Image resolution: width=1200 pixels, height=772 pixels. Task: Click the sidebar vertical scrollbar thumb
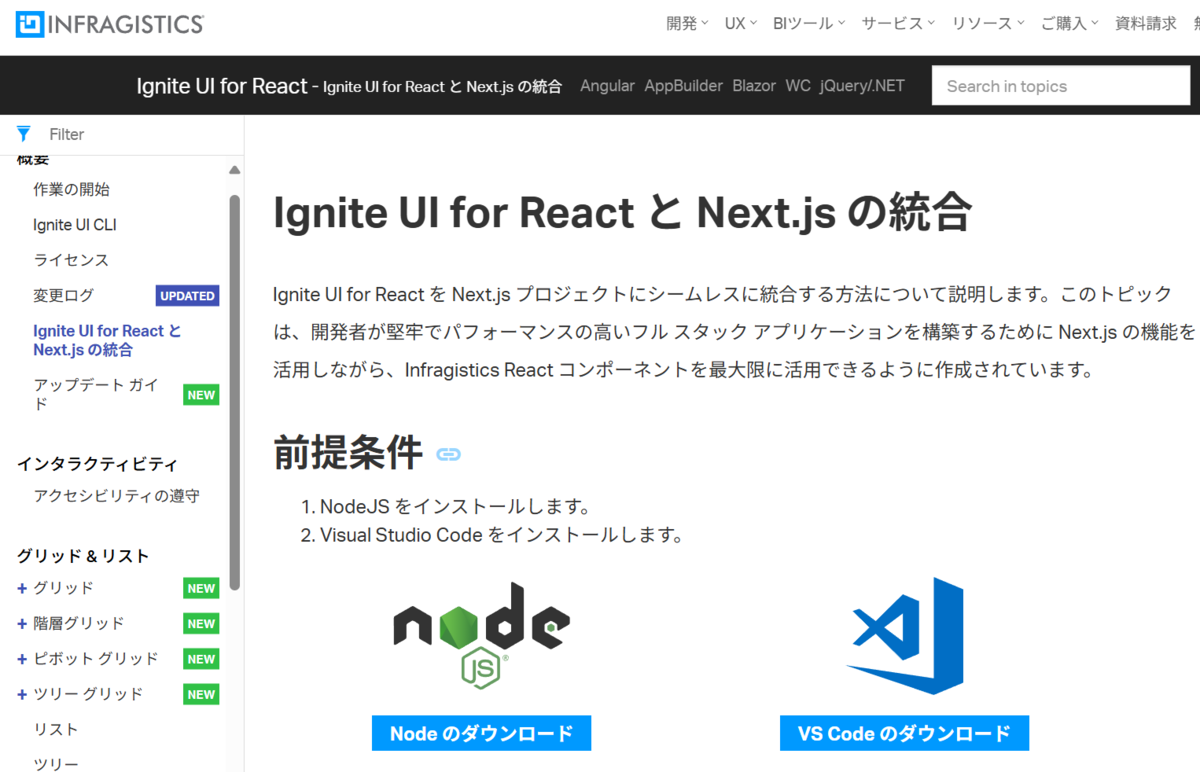pos(235,390)
